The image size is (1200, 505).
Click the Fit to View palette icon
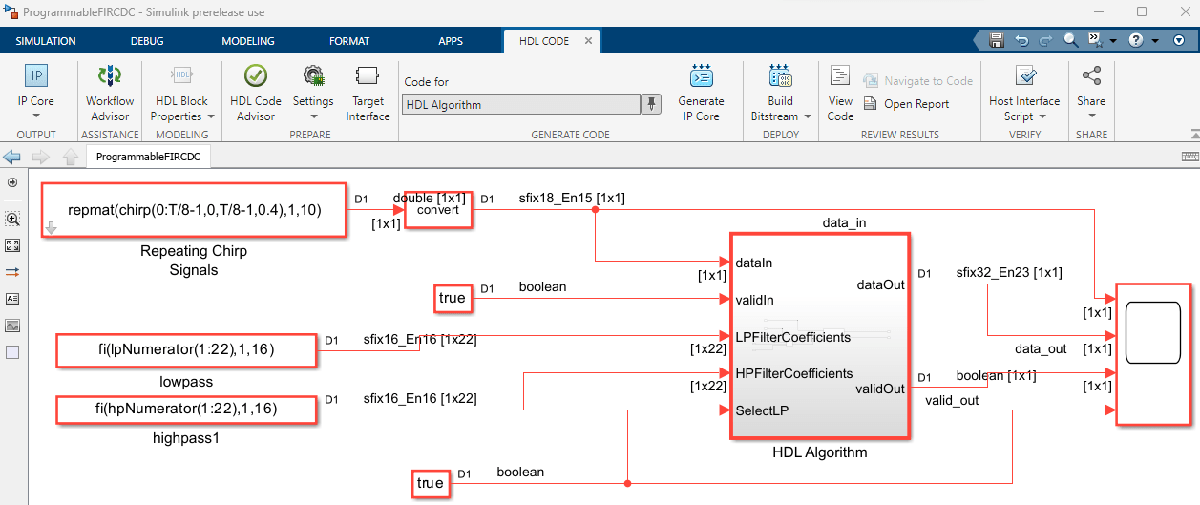point(13,245)
